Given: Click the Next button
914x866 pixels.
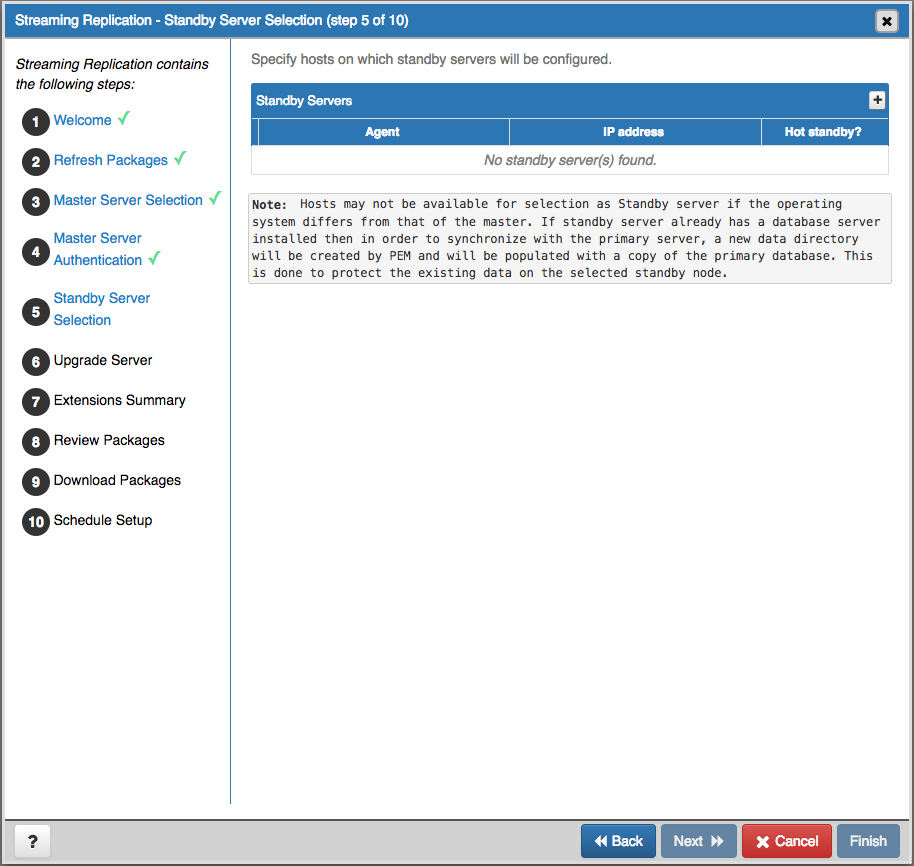Looking at the screenshot, I should [x=698, y=841].
